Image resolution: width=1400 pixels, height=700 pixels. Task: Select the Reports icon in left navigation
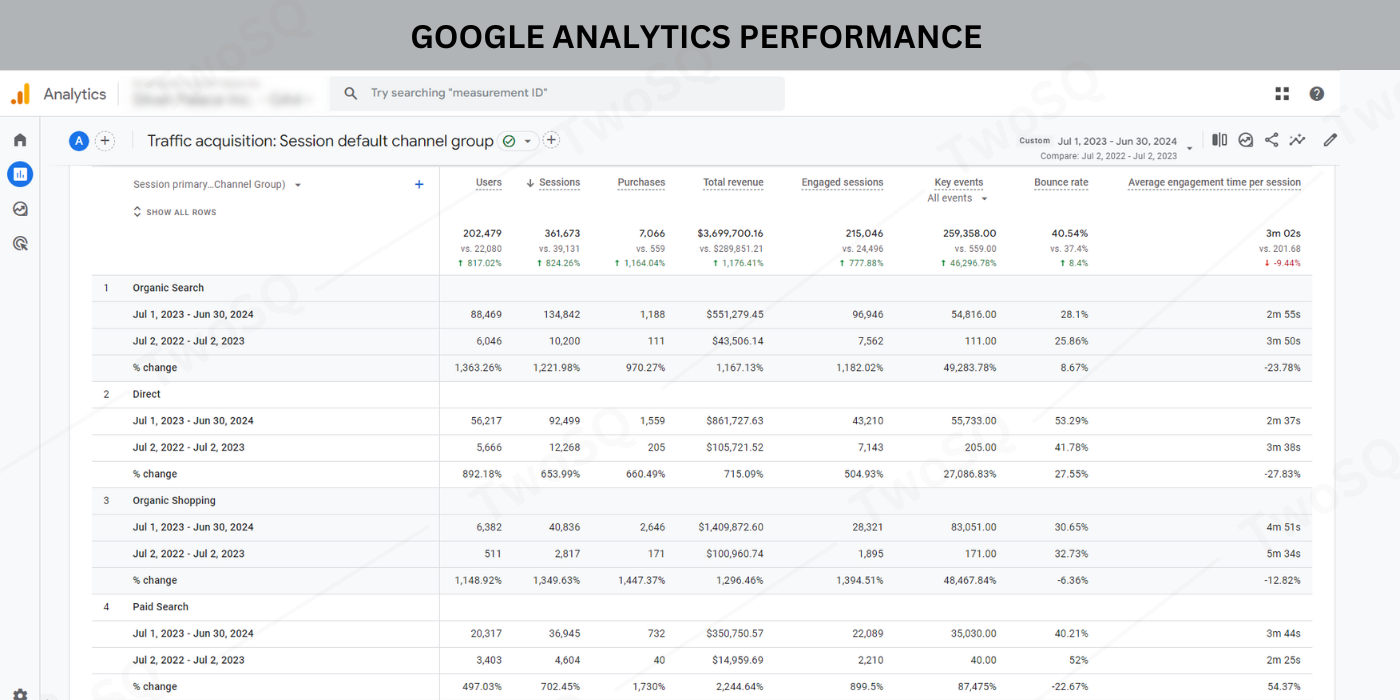pos(20,175)
